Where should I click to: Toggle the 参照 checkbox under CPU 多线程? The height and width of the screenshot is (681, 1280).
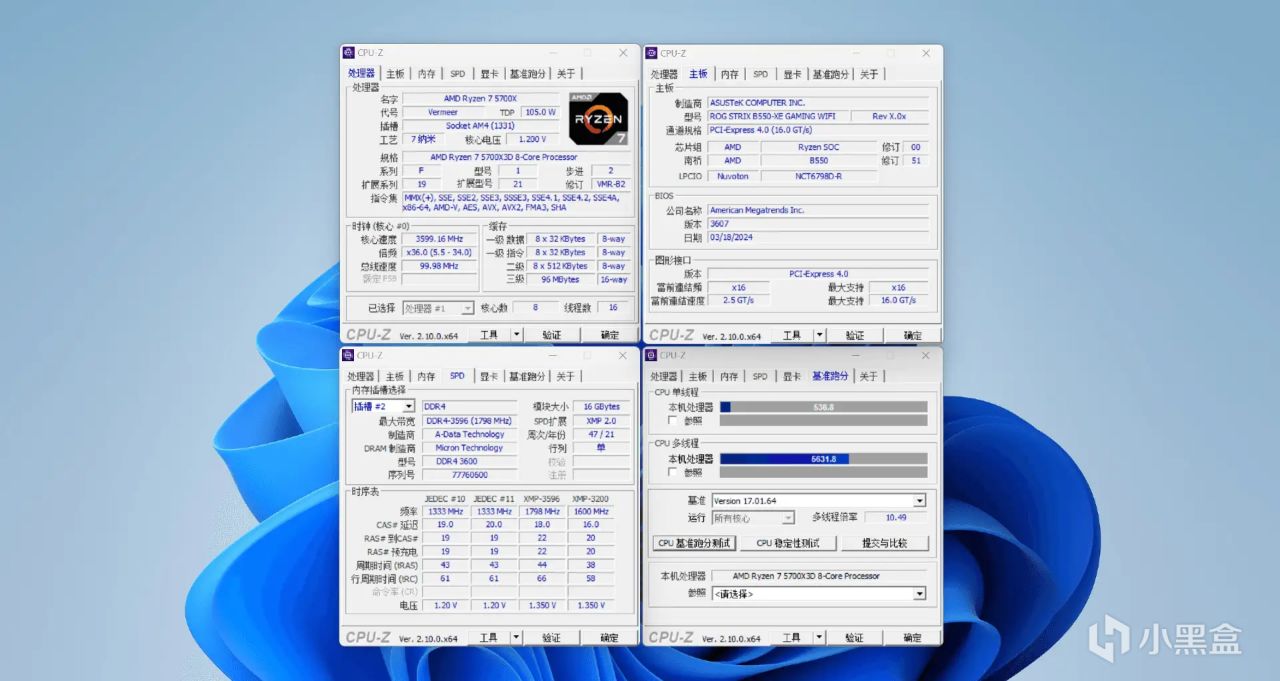pyautogui.click(x=673, y=472)
